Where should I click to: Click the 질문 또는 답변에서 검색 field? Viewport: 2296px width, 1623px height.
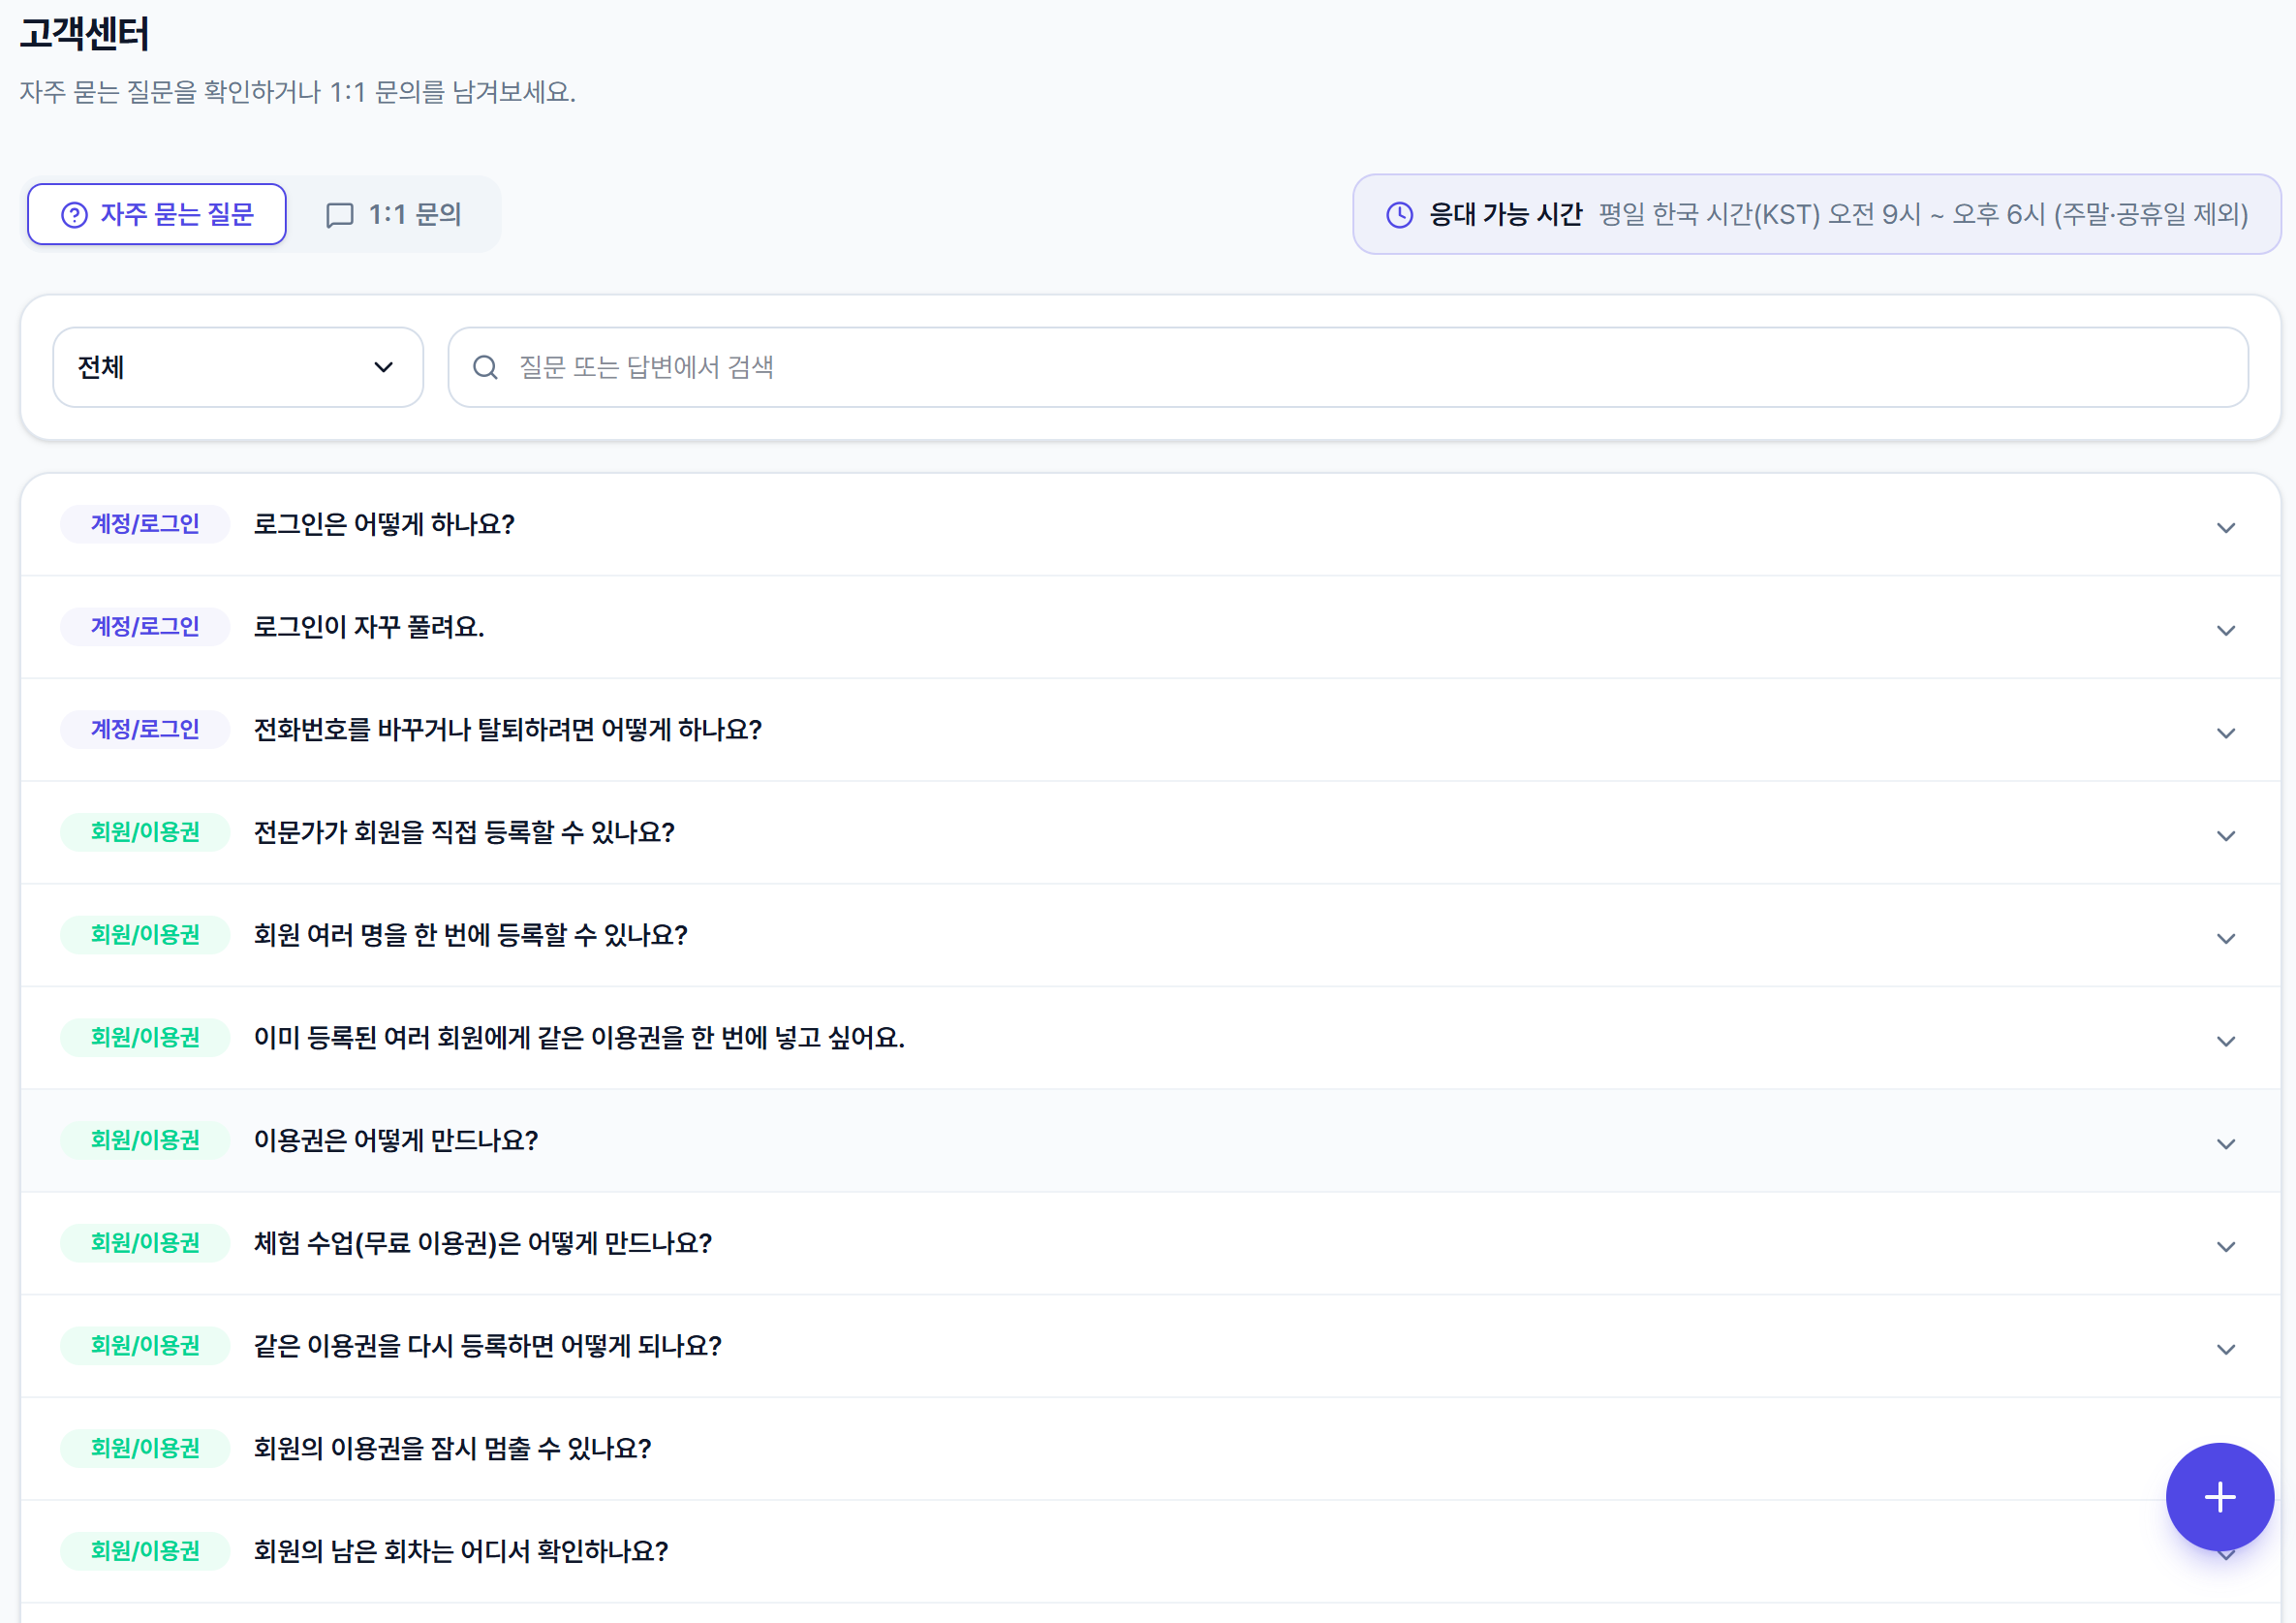tap(1348, 367)
